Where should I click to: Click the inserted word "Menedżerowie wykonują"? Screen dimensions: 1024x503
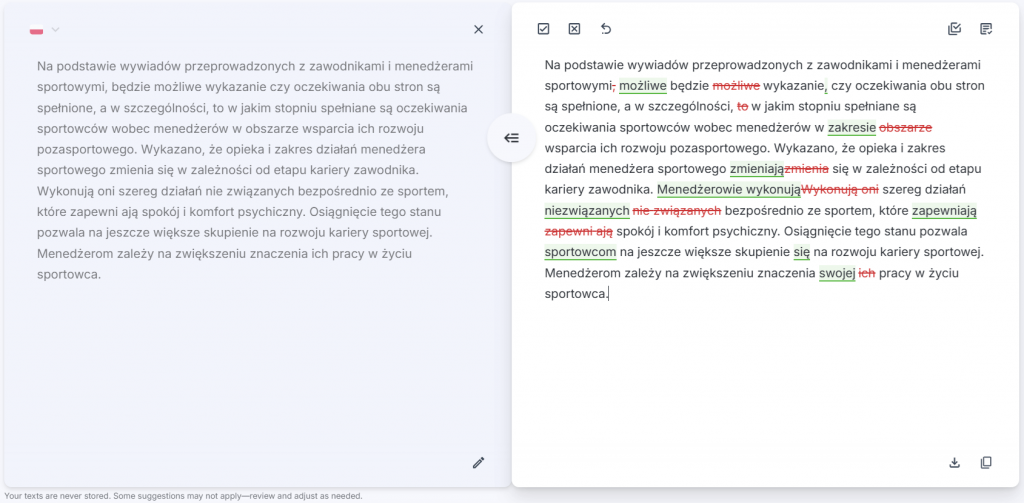pyautogui.click(x=729, y=189)
